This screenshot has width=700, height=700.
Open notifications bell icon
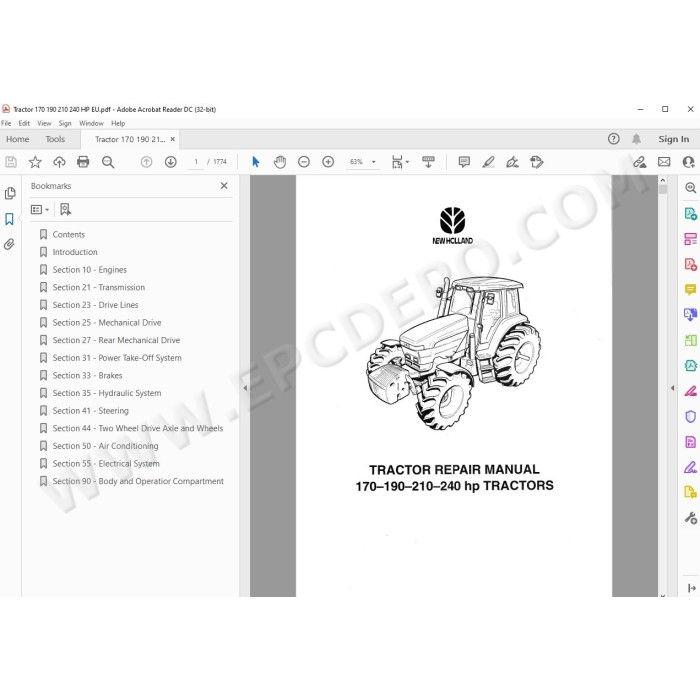636,139
